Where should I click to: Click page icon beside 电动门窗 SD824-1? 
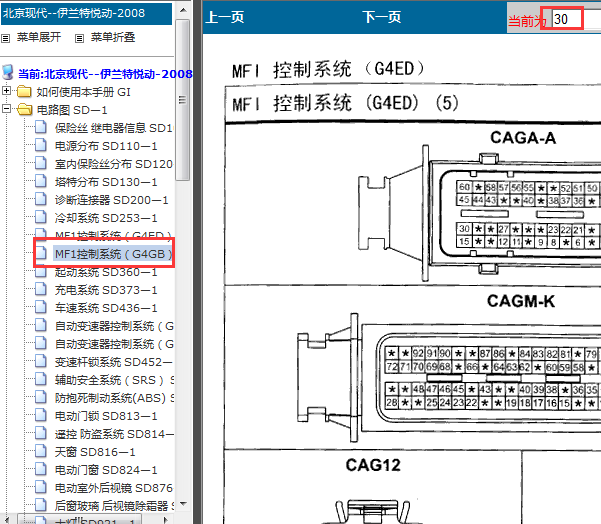pyautogui.click(x=41, y=469)
